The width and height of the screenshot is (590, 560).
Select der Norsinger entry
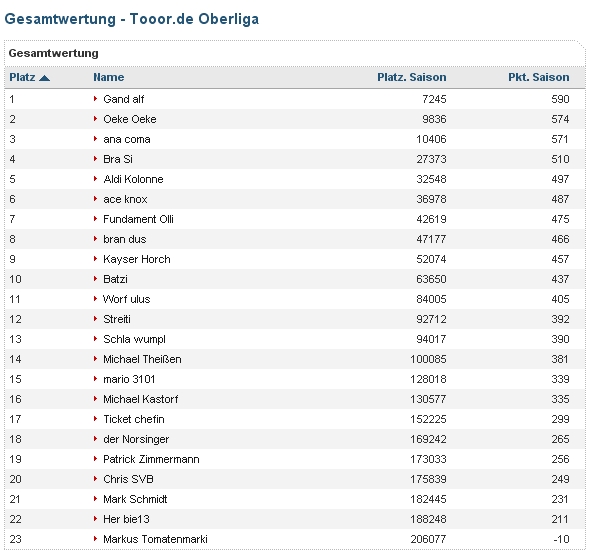coord(136,439)
